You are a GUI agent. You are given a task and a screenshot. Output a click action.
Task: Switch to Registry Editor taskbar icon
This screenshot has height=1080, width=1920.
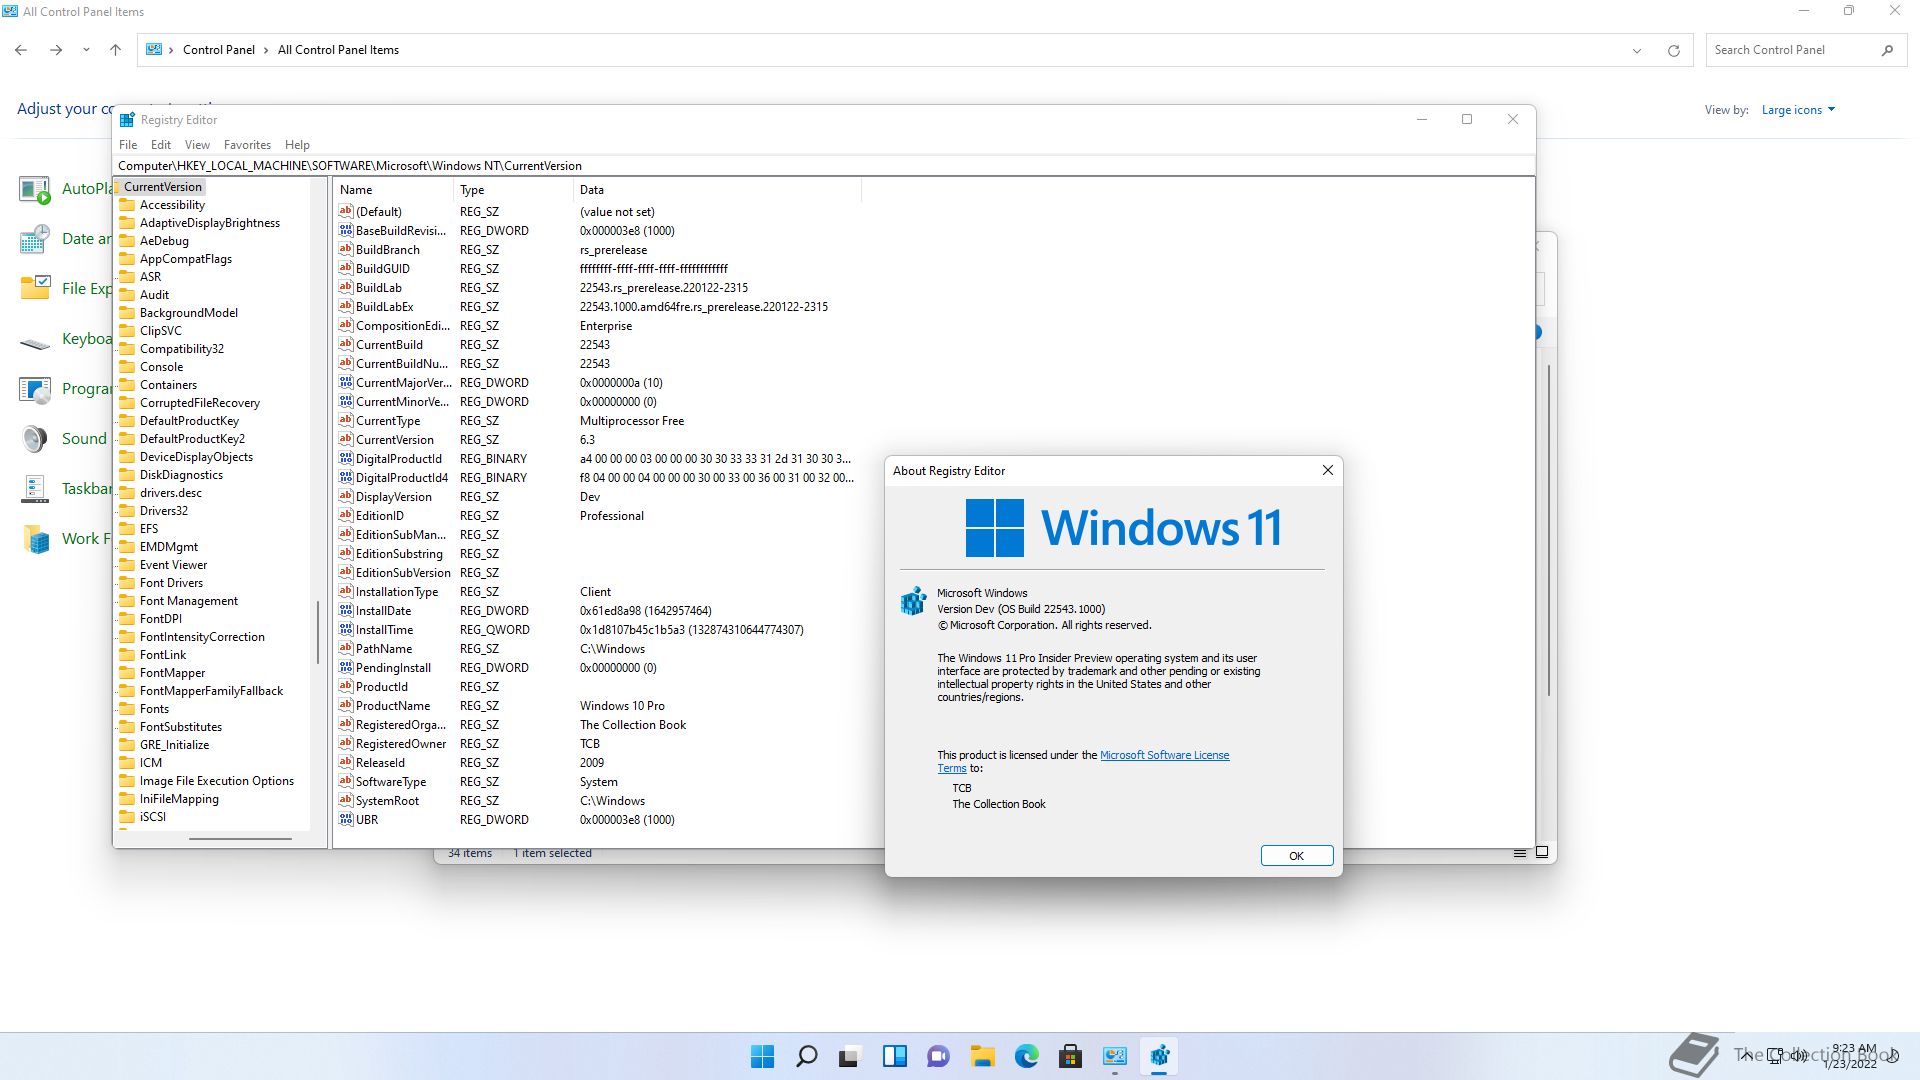tap(1159, 1056)
